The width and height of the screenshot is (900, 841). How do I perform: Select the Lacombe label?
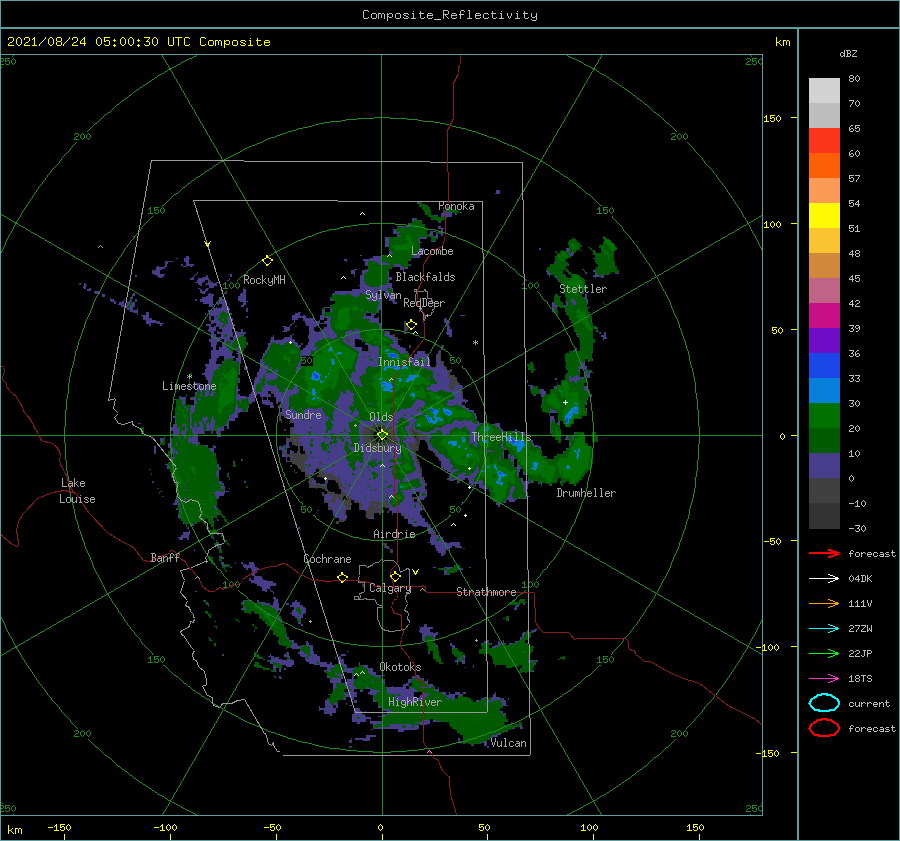(432, 251)
